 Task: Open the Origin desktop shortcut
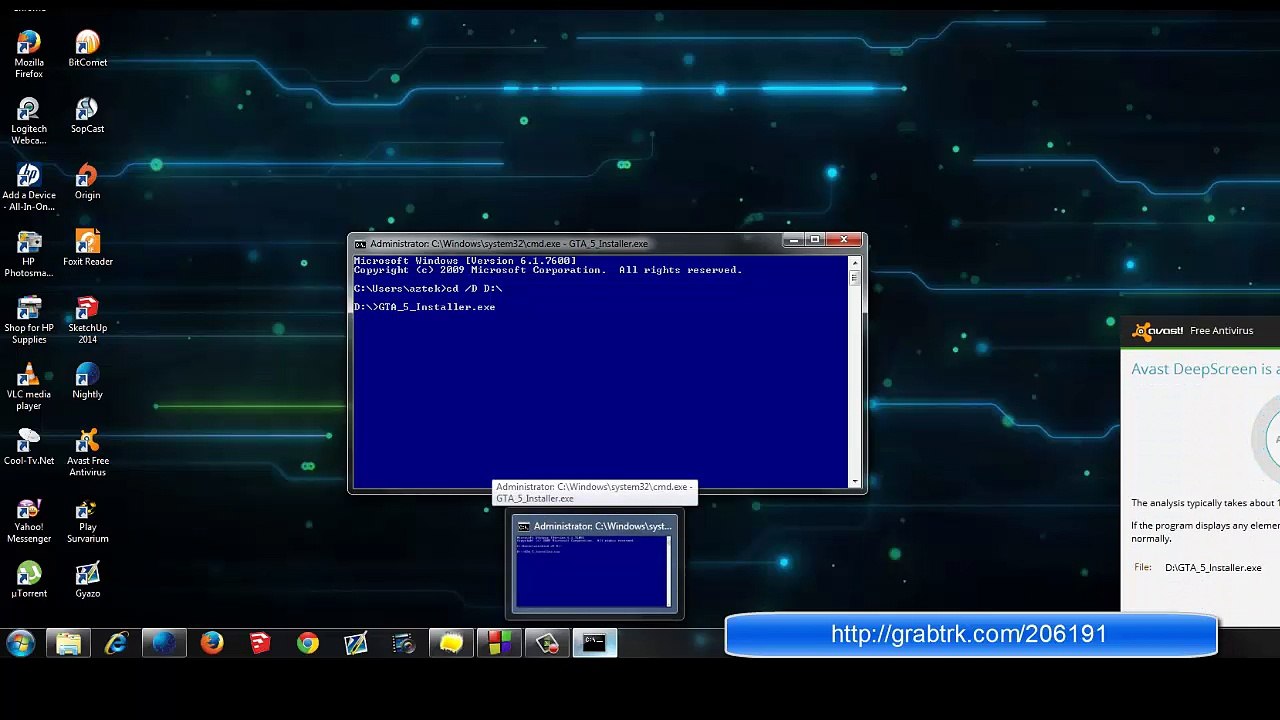(87, 182)
